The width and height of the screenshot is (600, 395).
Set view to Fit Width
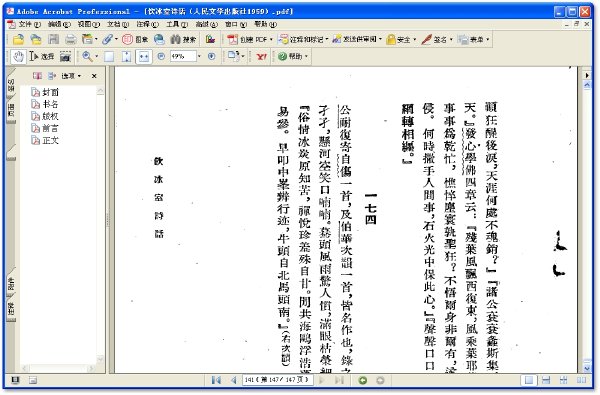143,57
